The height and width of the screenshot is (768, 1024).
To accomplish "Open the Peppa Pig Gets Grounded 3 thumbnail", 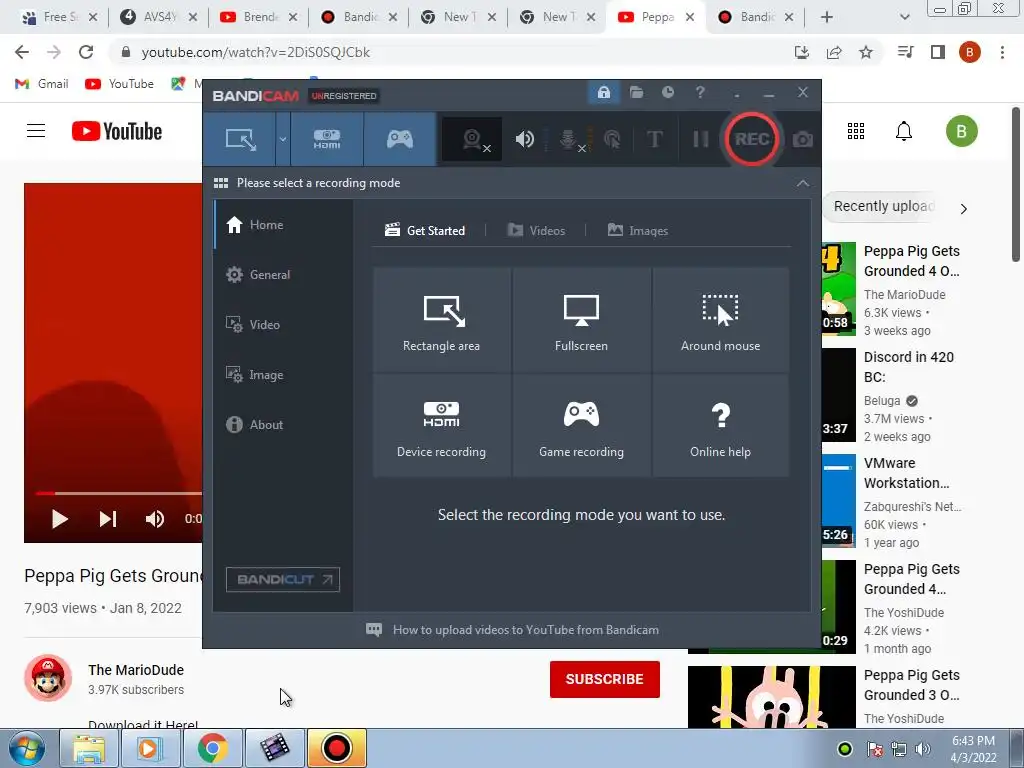I will point(771,697).
